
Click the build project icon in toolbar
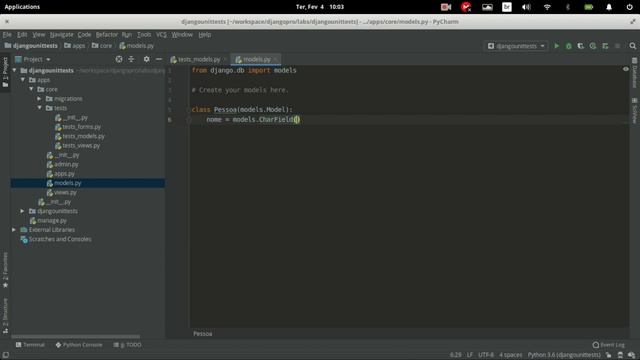point(605,46)
